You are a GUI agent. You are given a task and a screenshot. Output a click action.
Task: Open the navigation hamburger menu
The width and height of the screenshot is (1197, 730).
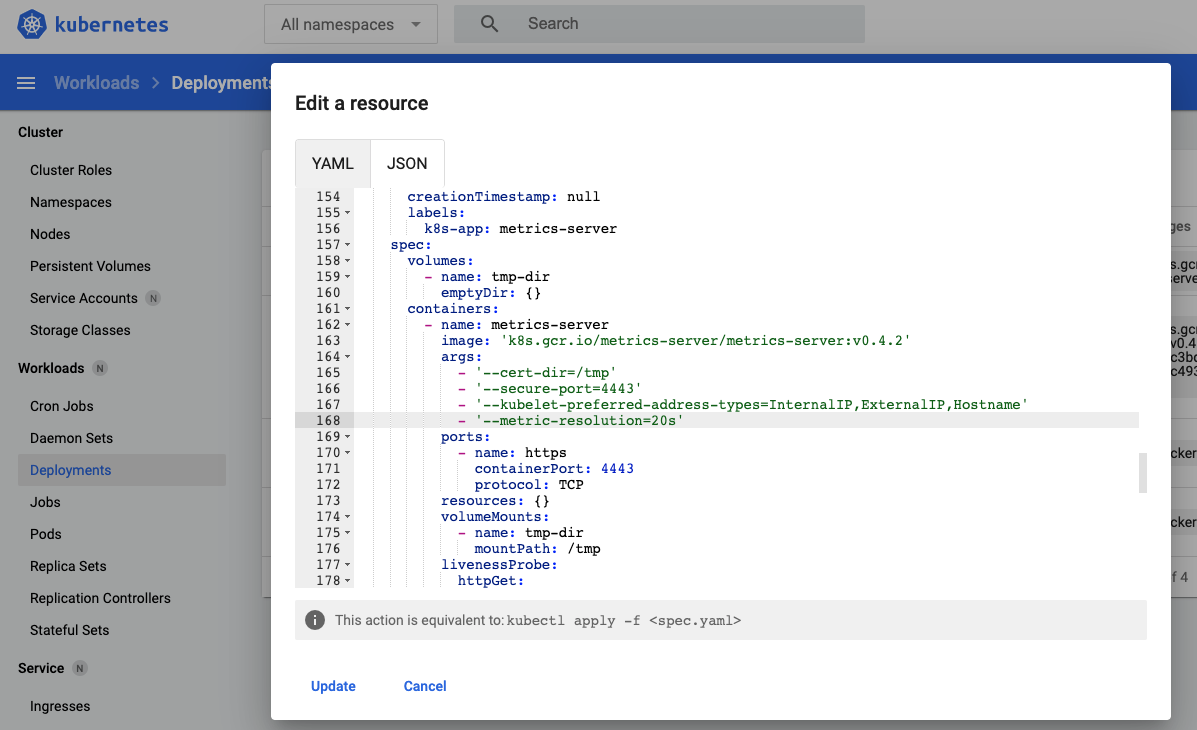click(x=26, y=82)
